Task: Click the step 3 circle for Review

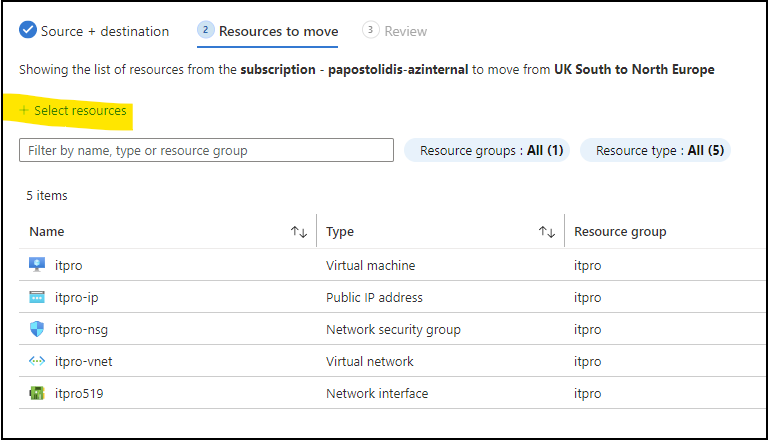Action: pyautogui.click(x=371, y=31)
